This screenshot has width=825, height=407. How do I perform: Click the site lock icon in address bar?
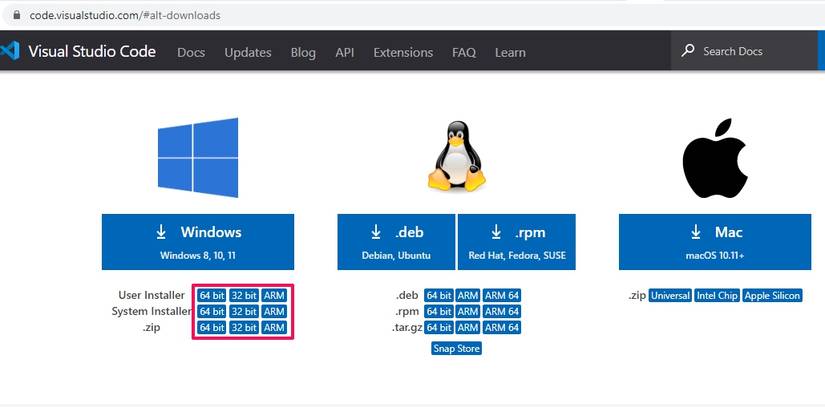point(16,15)
